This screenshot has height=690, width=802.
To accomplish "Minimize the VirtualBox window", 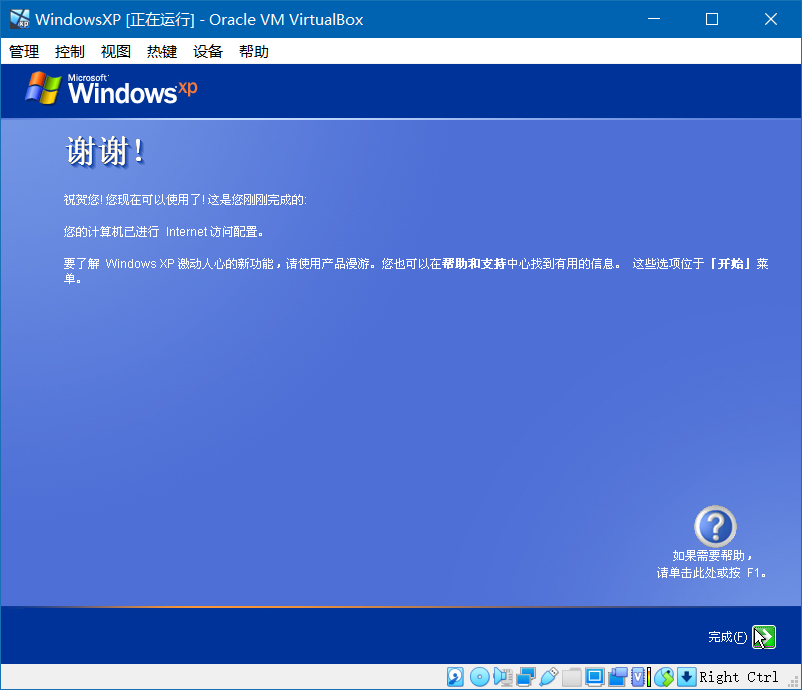I will (x=654, y=19).
